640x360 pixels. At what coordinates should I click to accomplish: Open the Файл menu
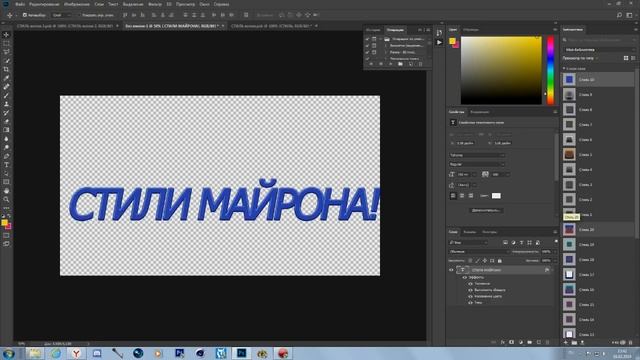tap(20, 4)
